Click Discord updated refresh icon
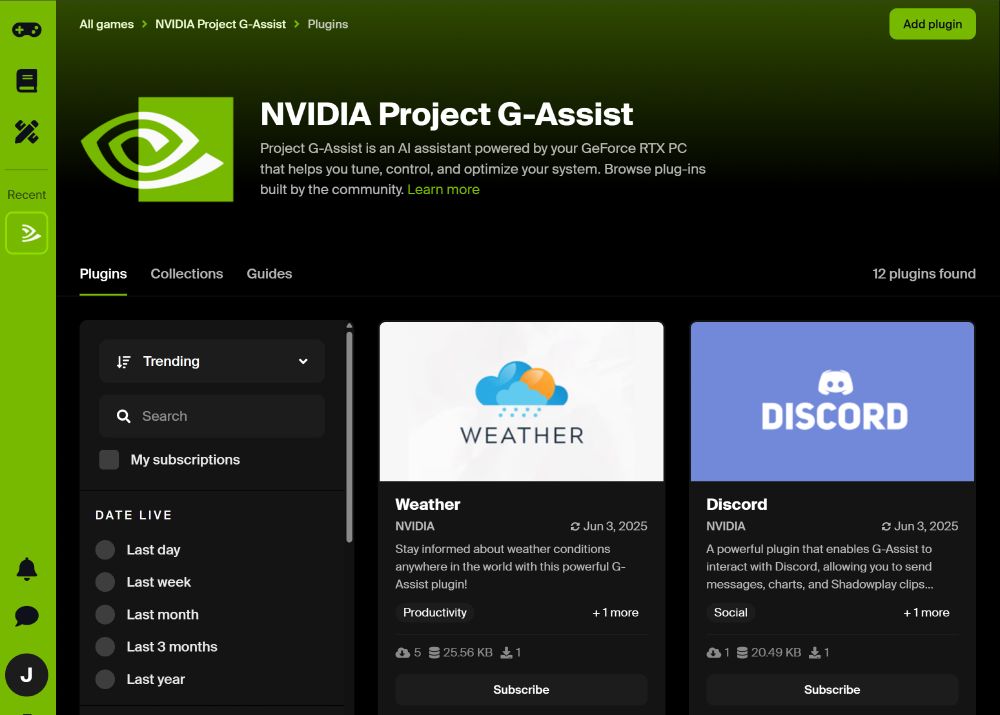Image resolution: width=1000 pixels, height=715 pixels. coord(886,526)
